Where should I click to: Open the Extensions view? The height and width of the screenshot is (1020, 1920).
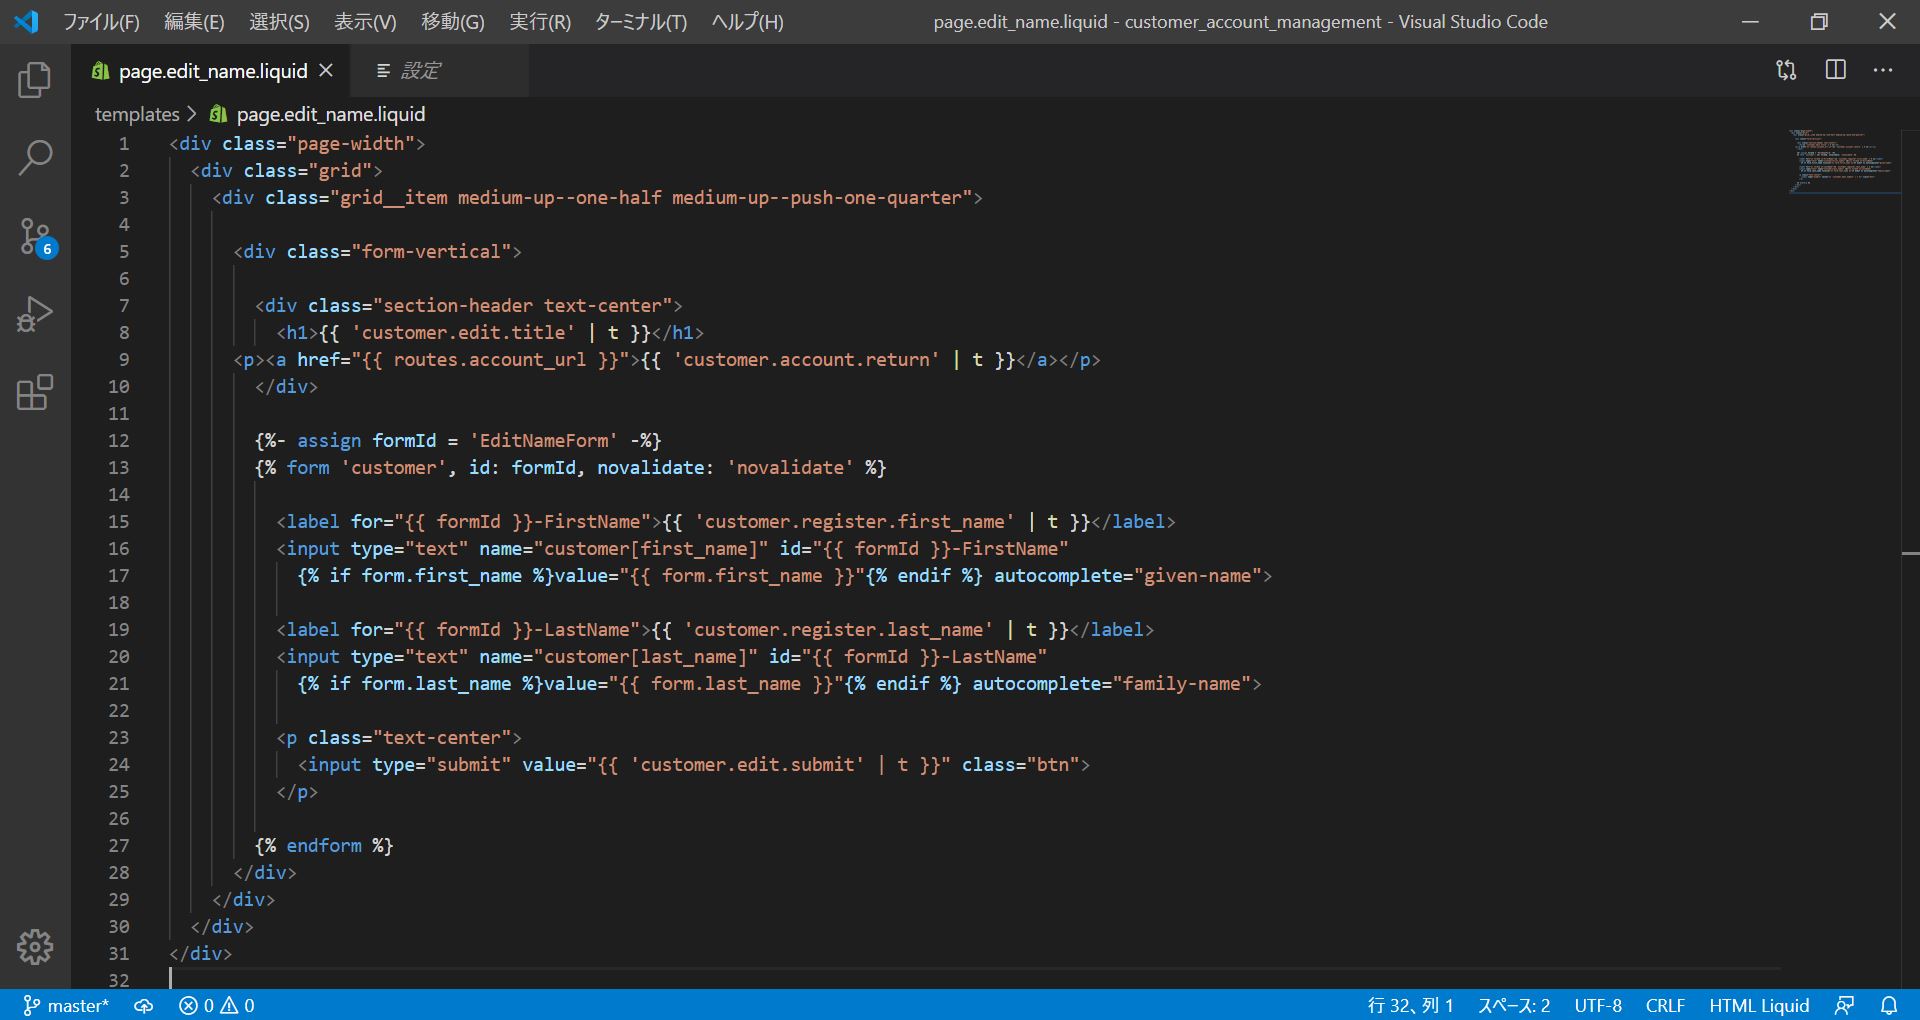(x=35, y=393)
